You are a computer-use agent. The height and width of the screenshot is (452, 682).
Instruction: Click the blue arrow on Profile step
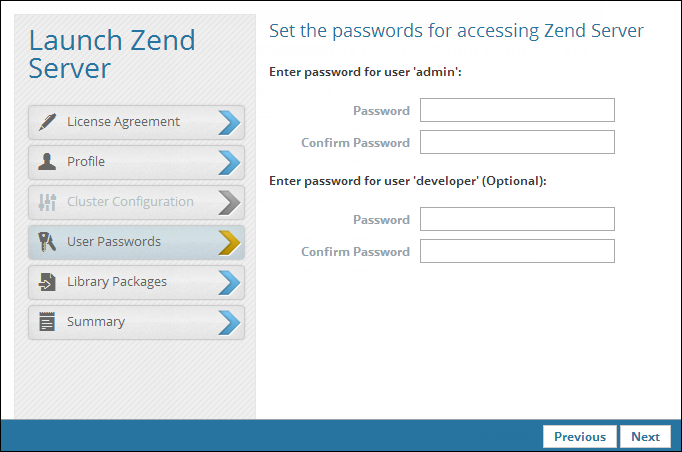click(x=229, y=162)
